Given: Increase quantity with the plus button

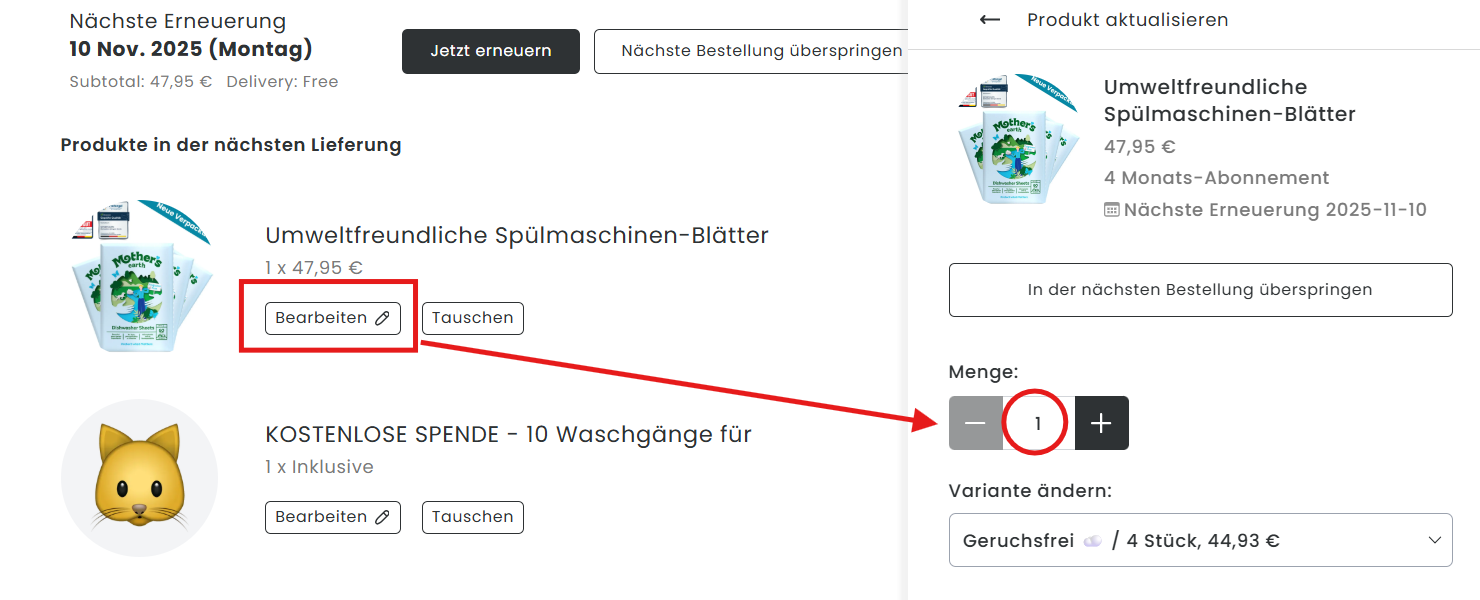Looking at the screenshot, I should tap(1101, 423).
